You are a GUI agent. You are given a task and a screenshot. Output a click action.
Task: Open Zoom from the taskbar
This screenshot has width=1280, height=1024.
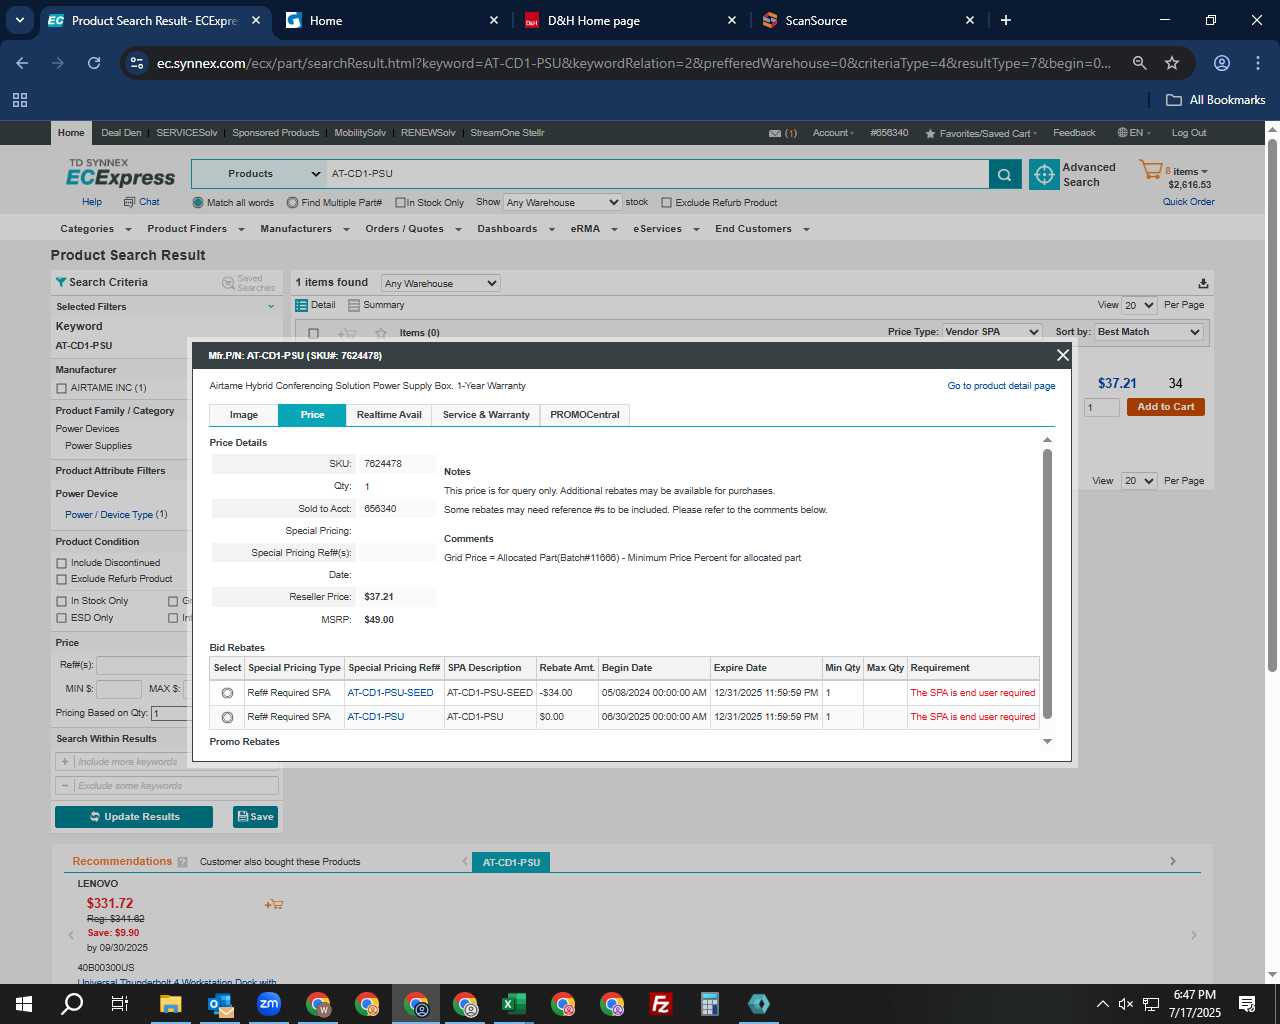click(x=269, y=1004)
